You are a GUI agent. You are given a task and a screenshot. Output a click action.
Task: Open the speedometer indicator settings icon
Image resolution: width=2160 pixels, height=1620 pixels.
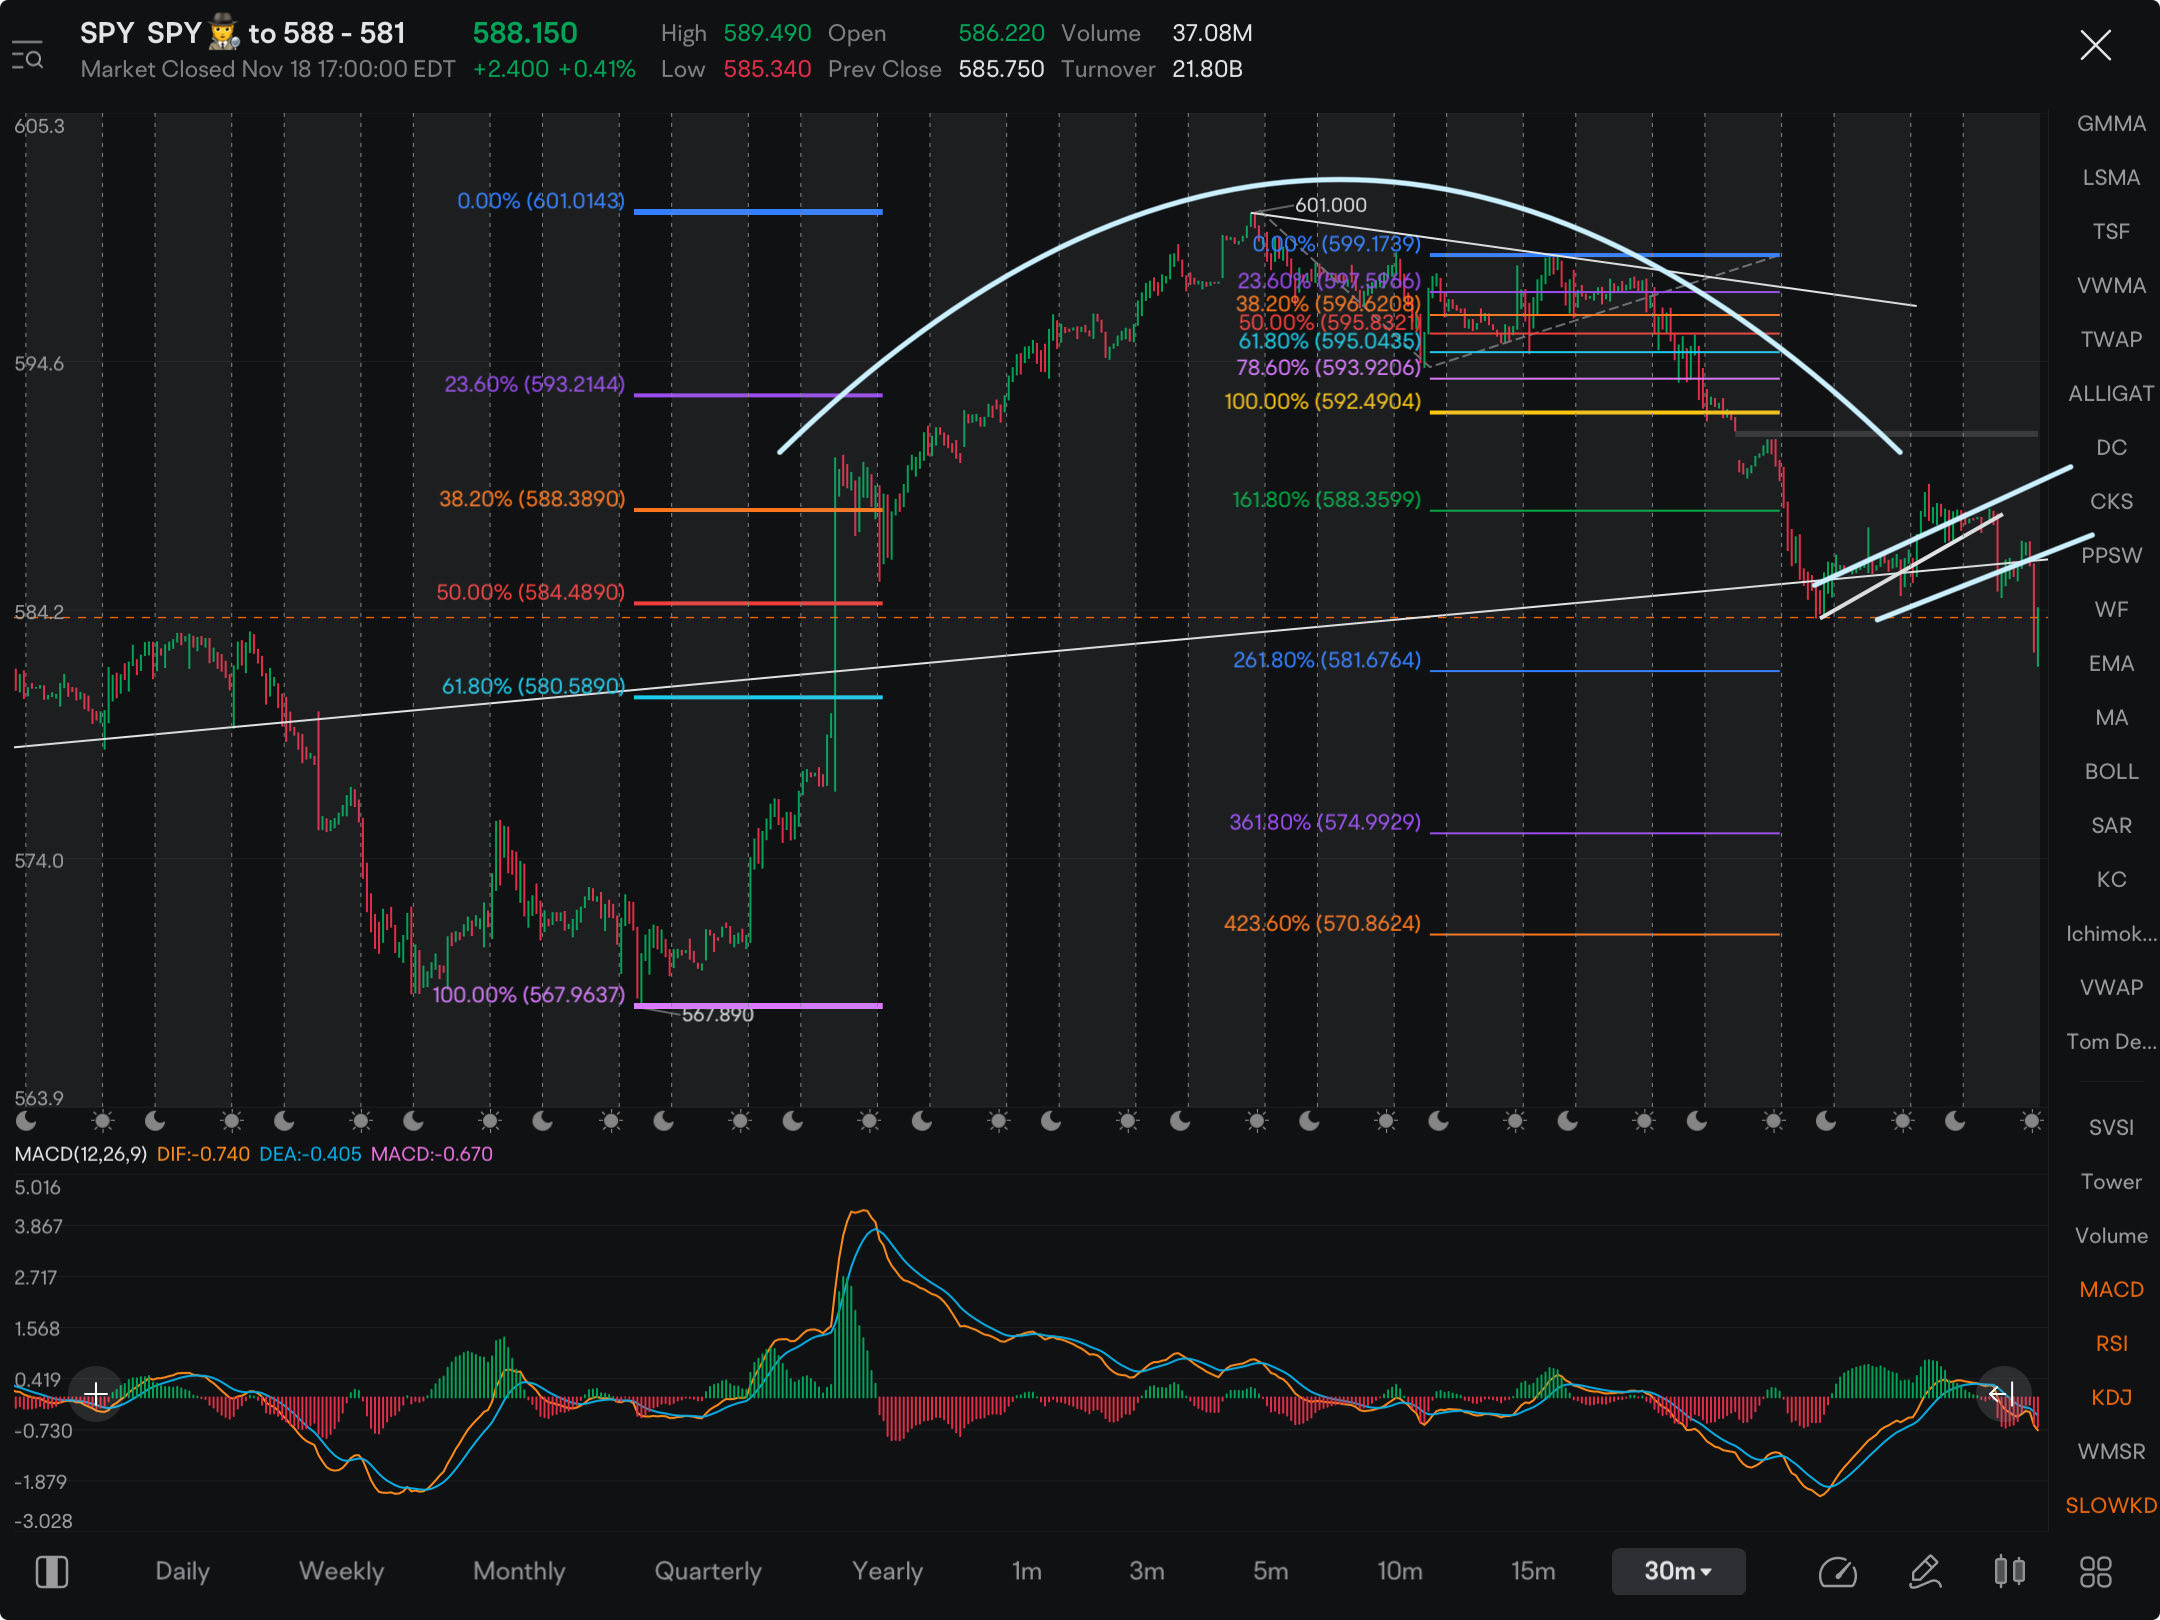click(1838, 1572)
